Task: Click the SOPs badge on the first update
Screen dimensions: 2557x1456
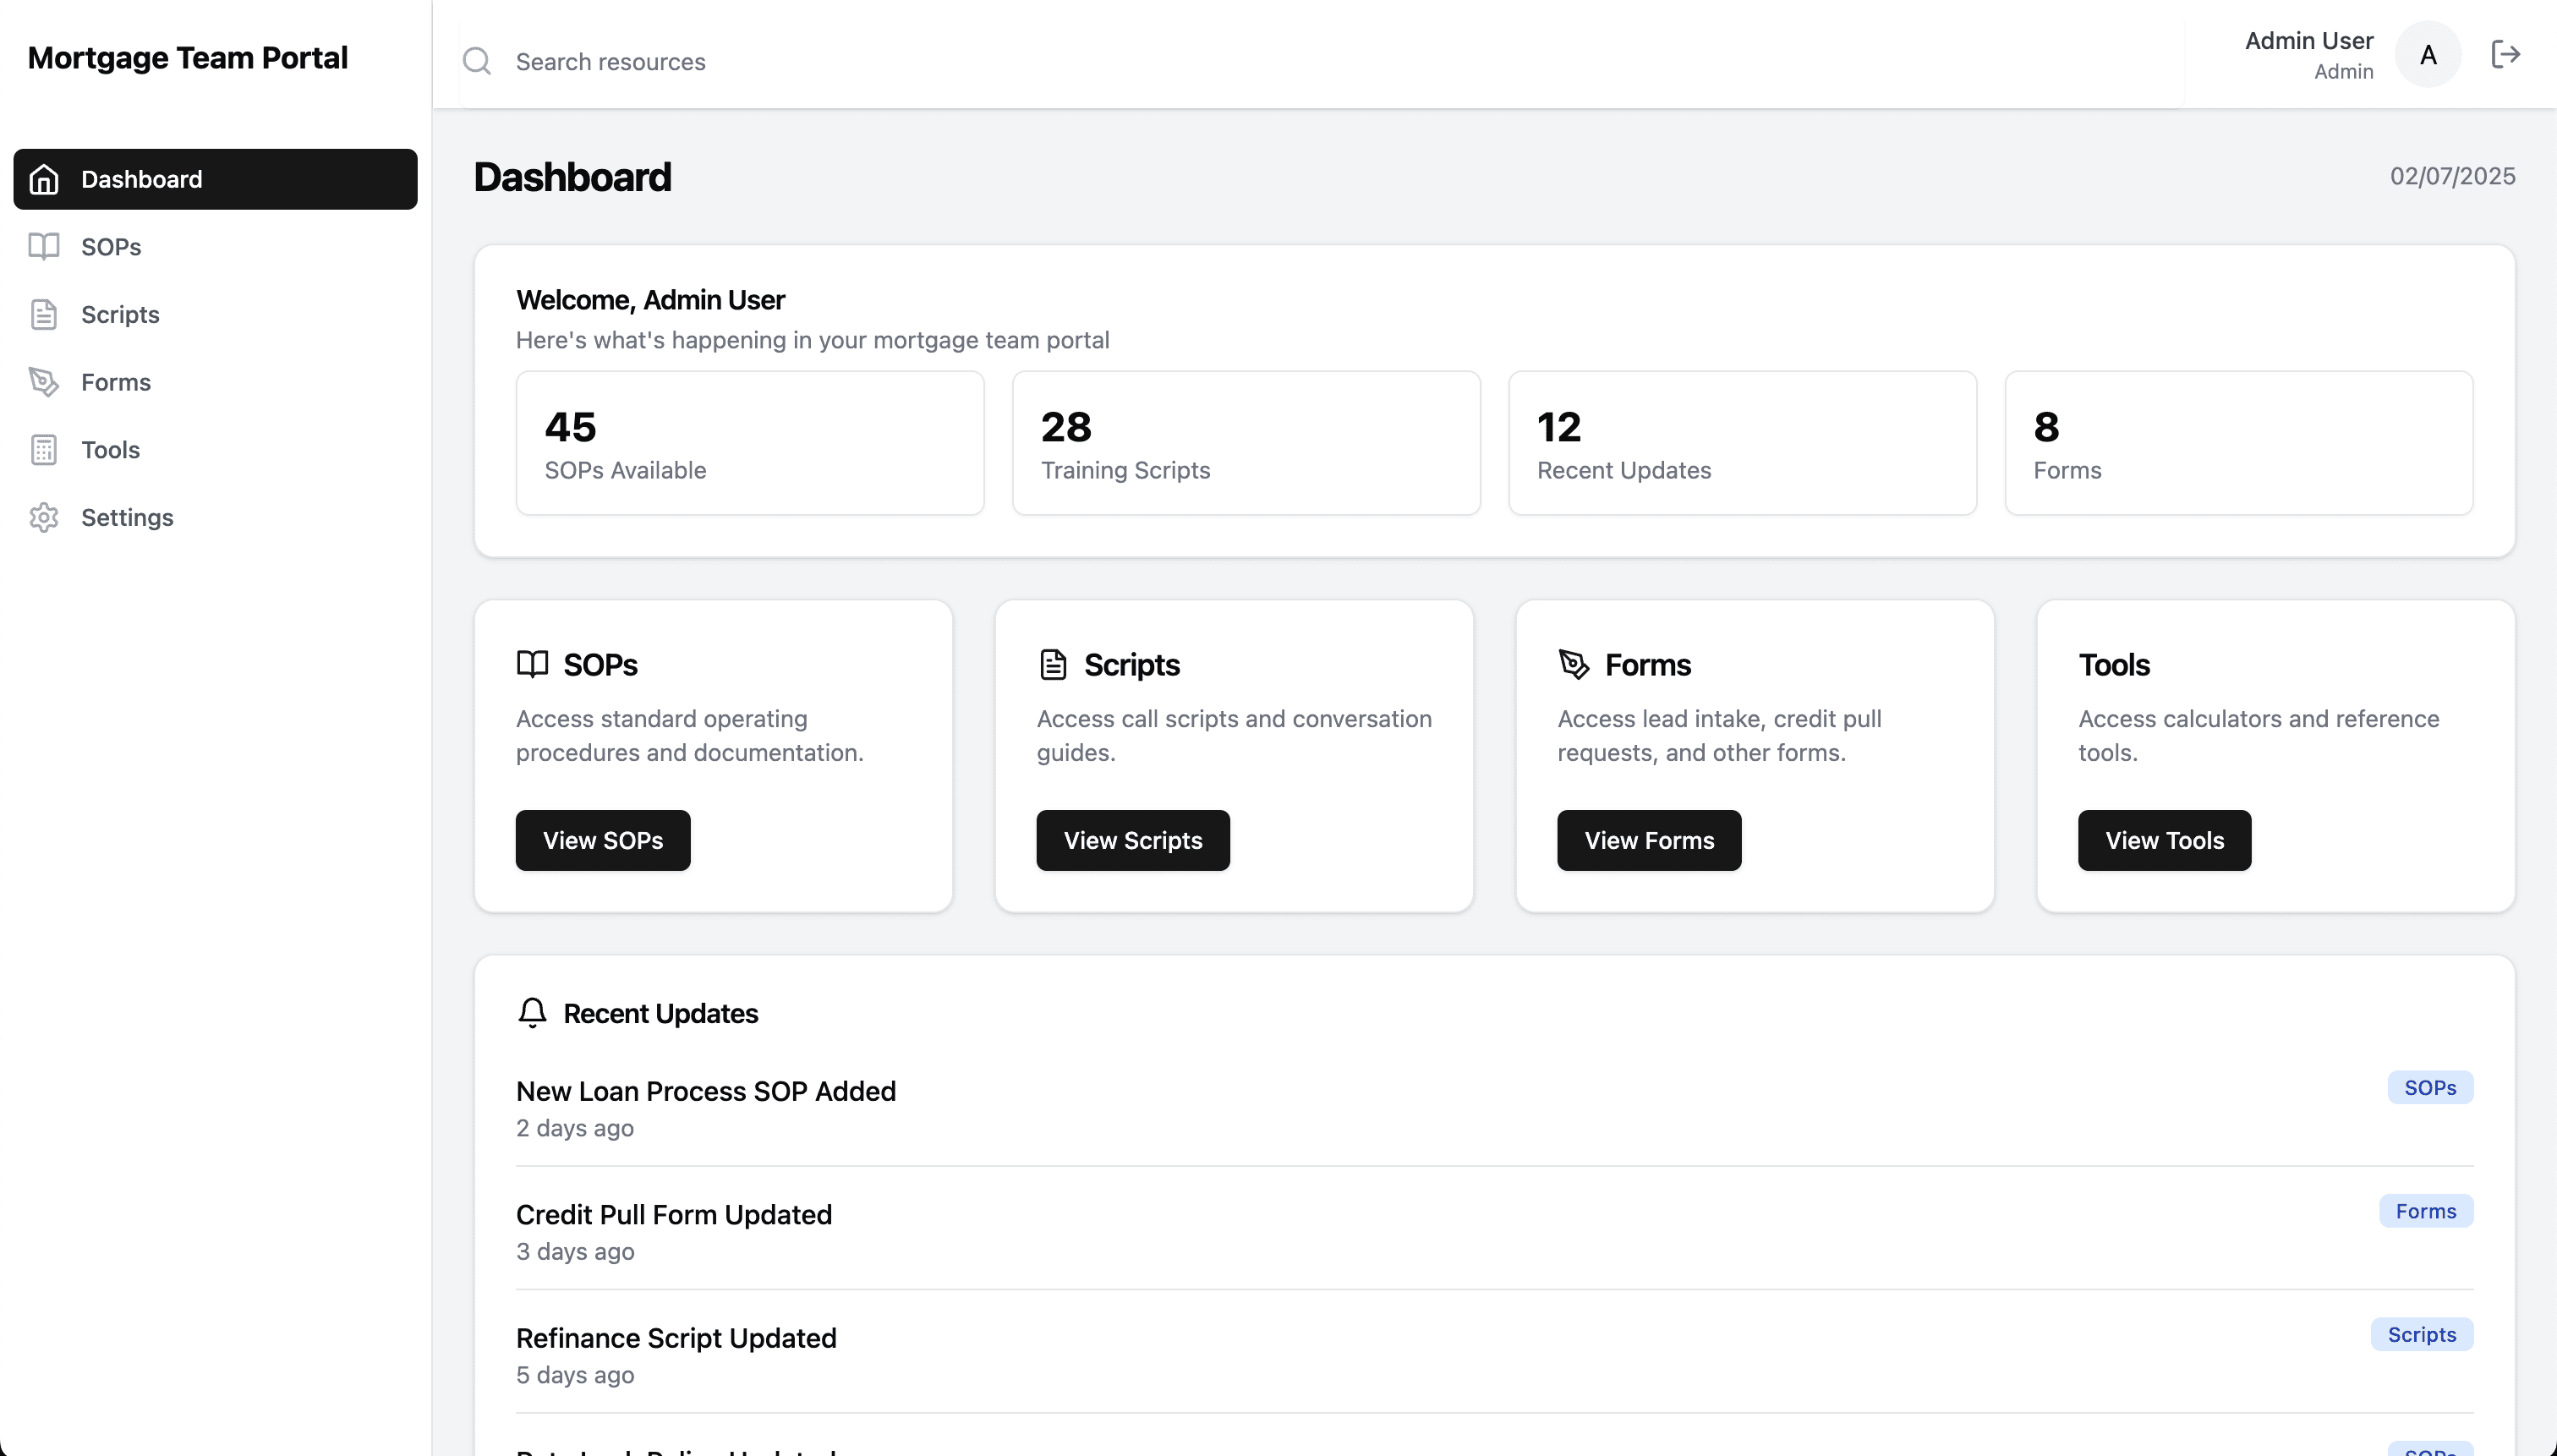Action: [x=2430, y=1087]
